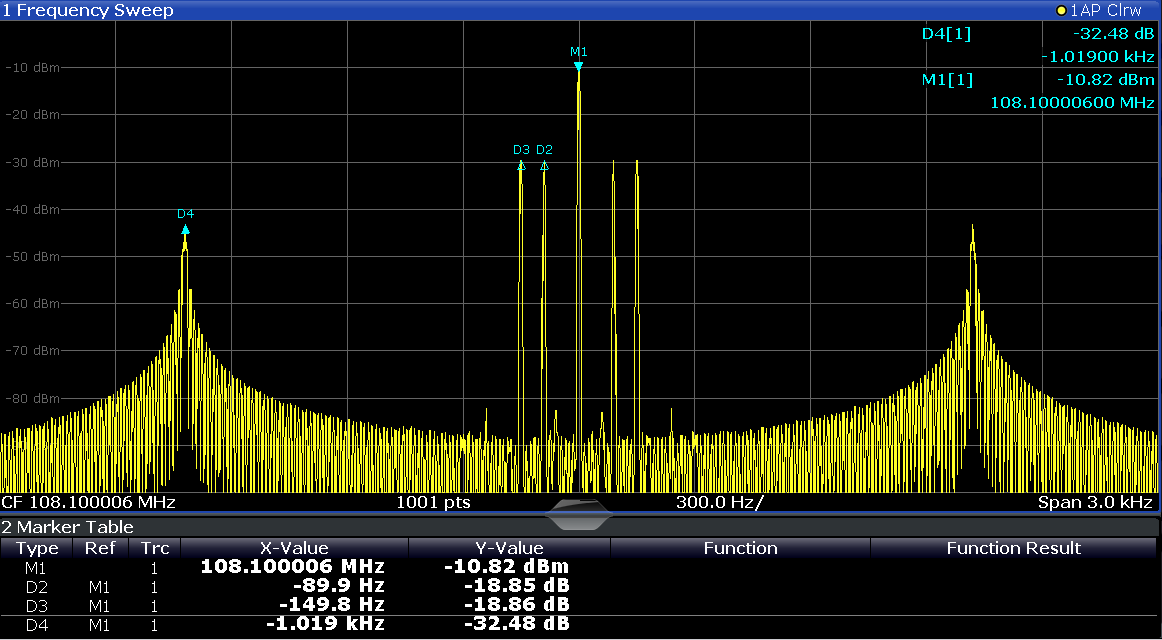Click the 1001 pts sweep points label

click(x=433, y=501)
